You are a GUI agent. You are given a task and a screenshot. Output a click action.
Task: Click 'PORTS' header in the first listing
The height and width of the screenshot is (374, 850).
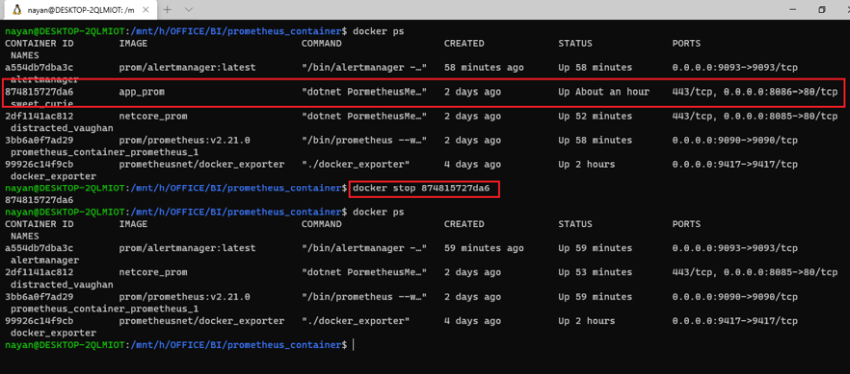tap(686, 43)
